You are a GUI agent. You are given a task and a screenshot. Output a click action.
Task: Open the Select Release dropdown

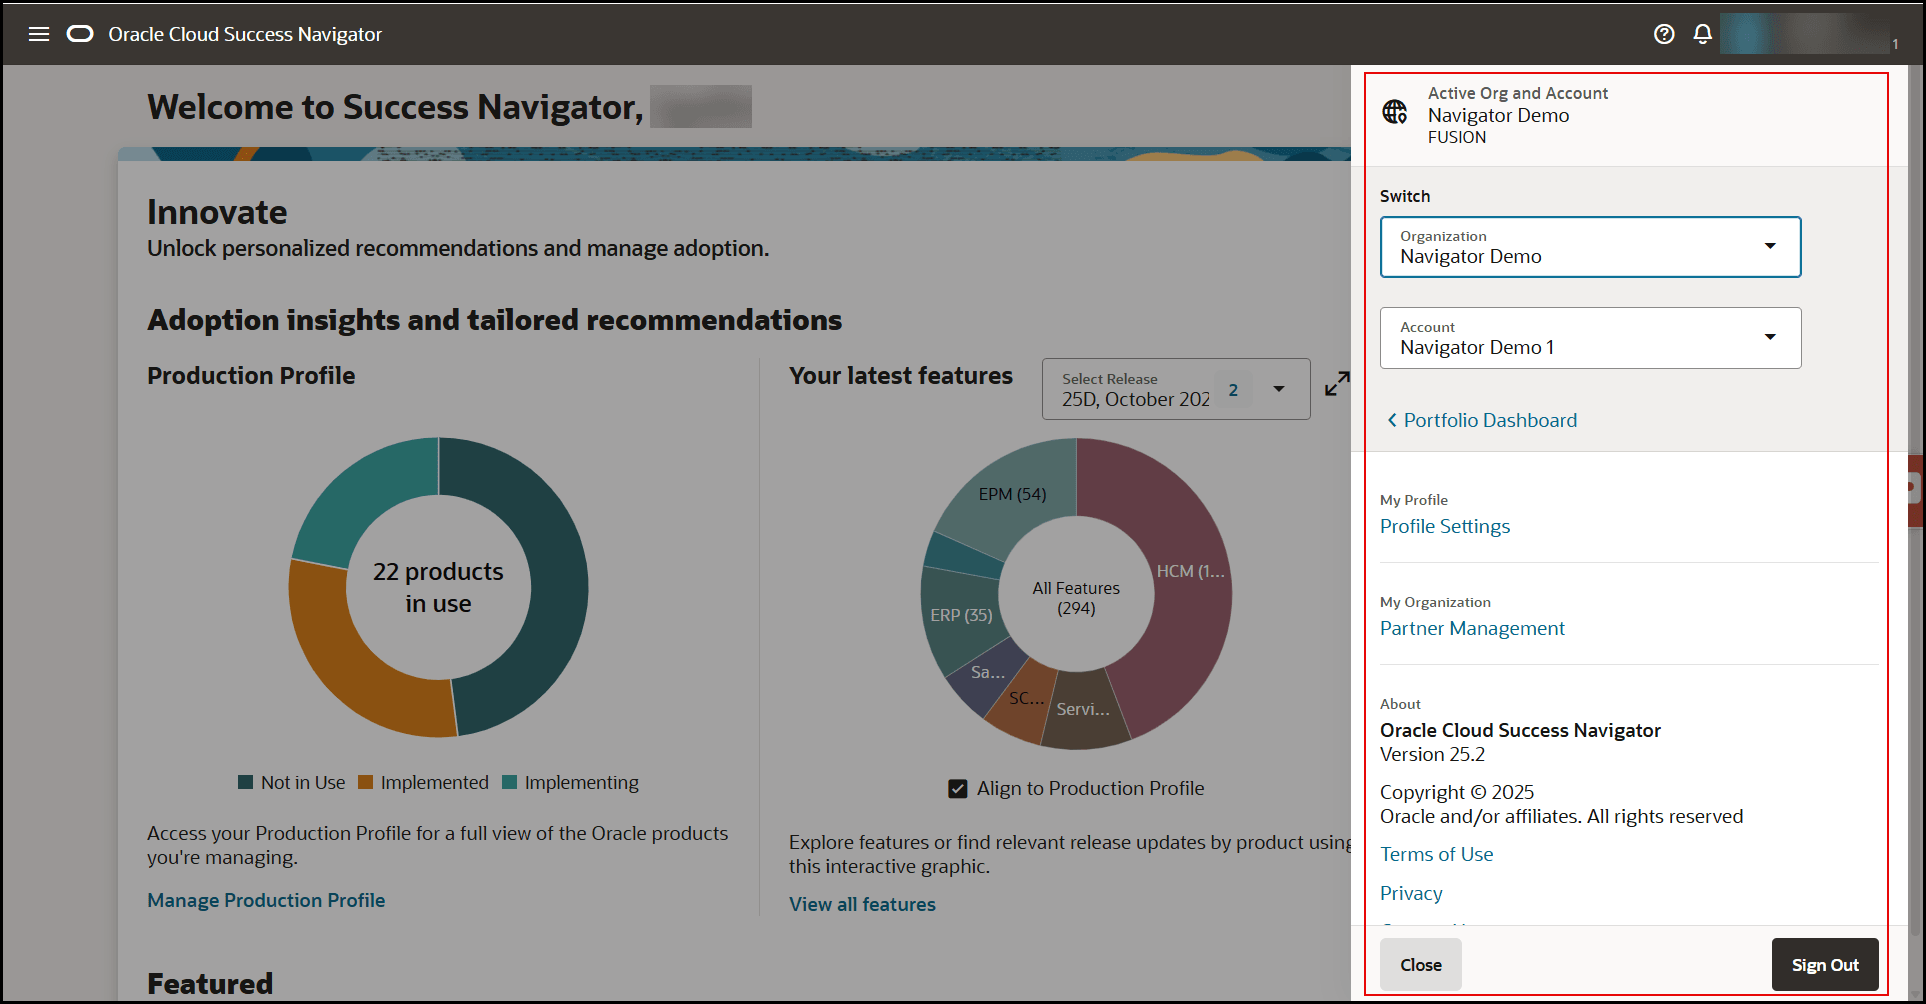pos(1176,389)
